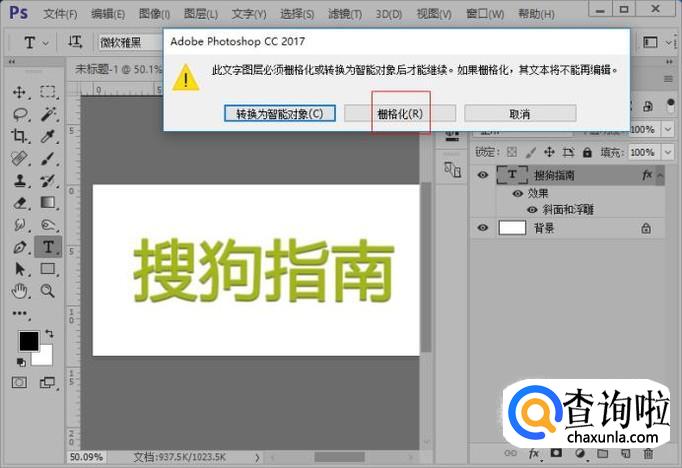Toggle lock image pixels brush icon
Image resolution: width=682 pixels, height=468 pixels.
tap(531, 152)
